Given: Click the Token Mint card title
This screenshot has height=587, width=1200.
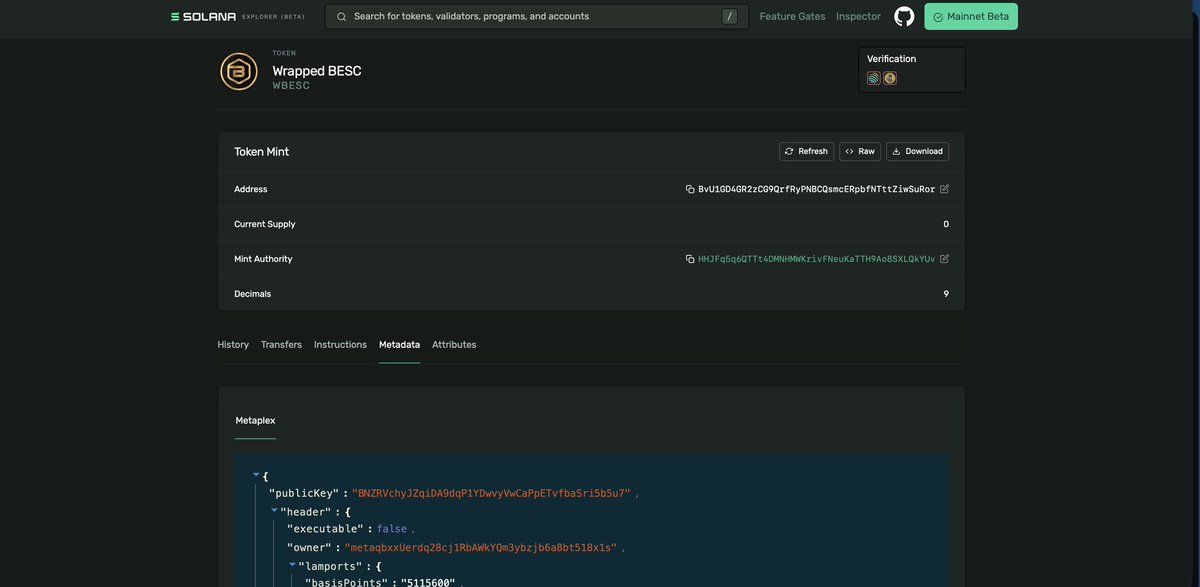Looking at the screenshot, I should 261,152.
